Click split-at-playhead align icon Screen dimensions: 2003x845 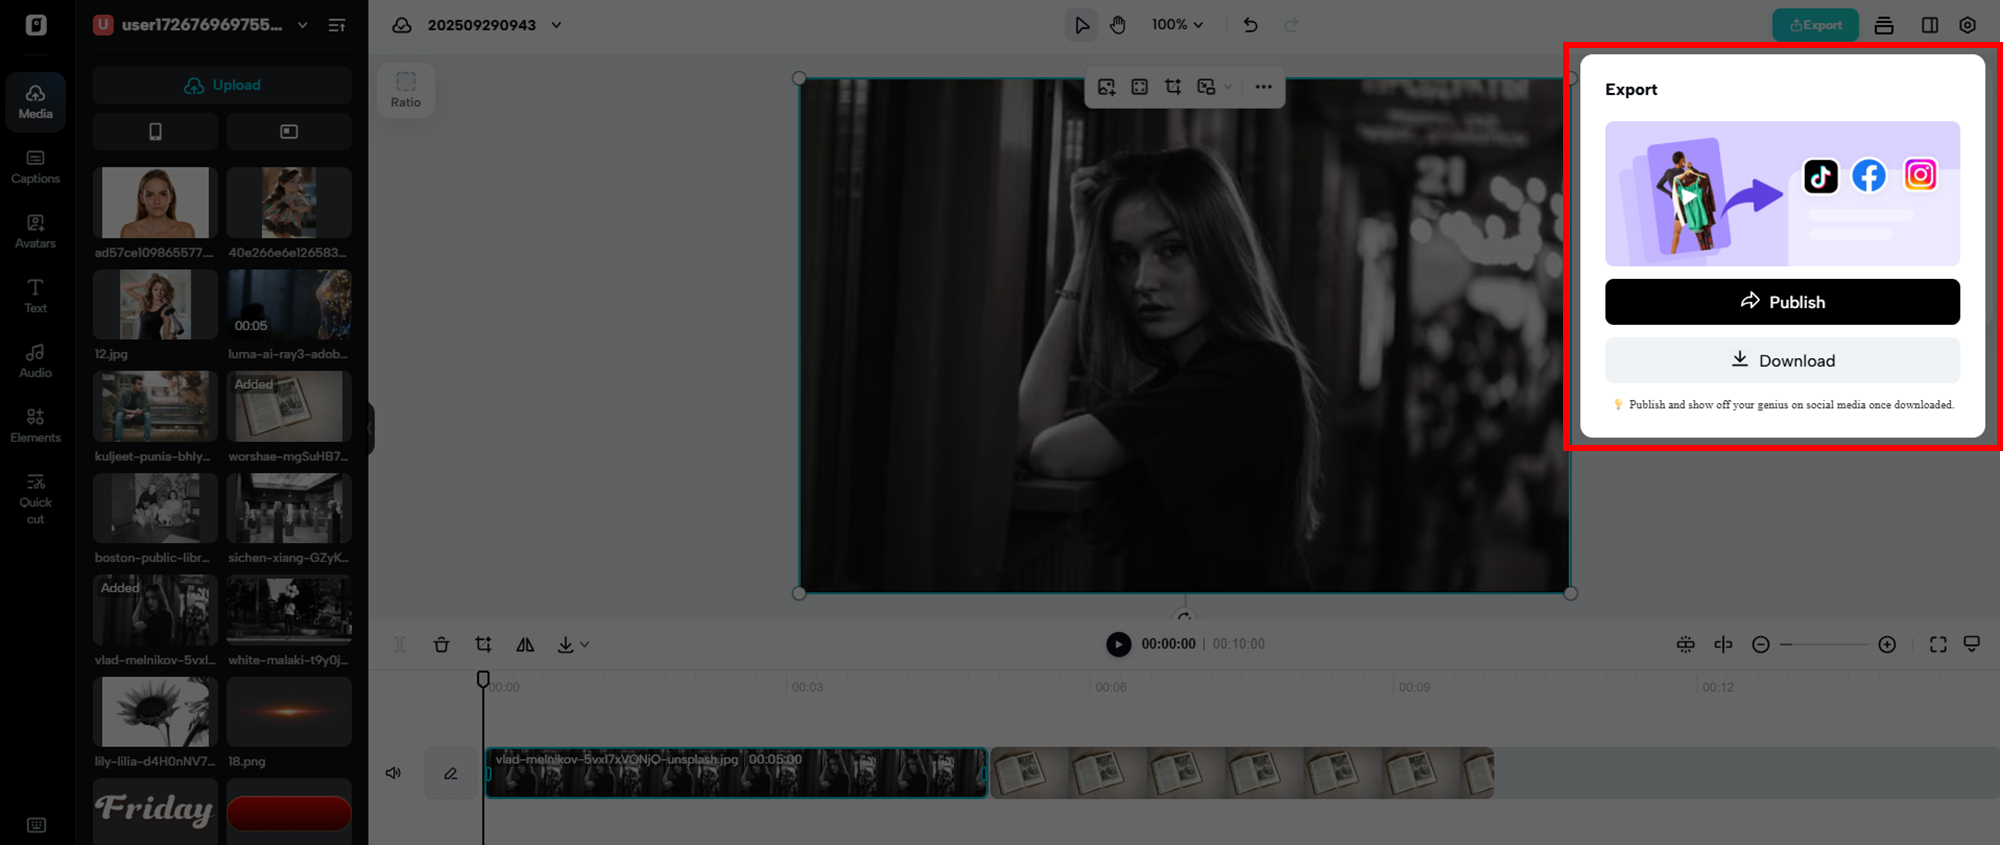[x=1723, y=645]
